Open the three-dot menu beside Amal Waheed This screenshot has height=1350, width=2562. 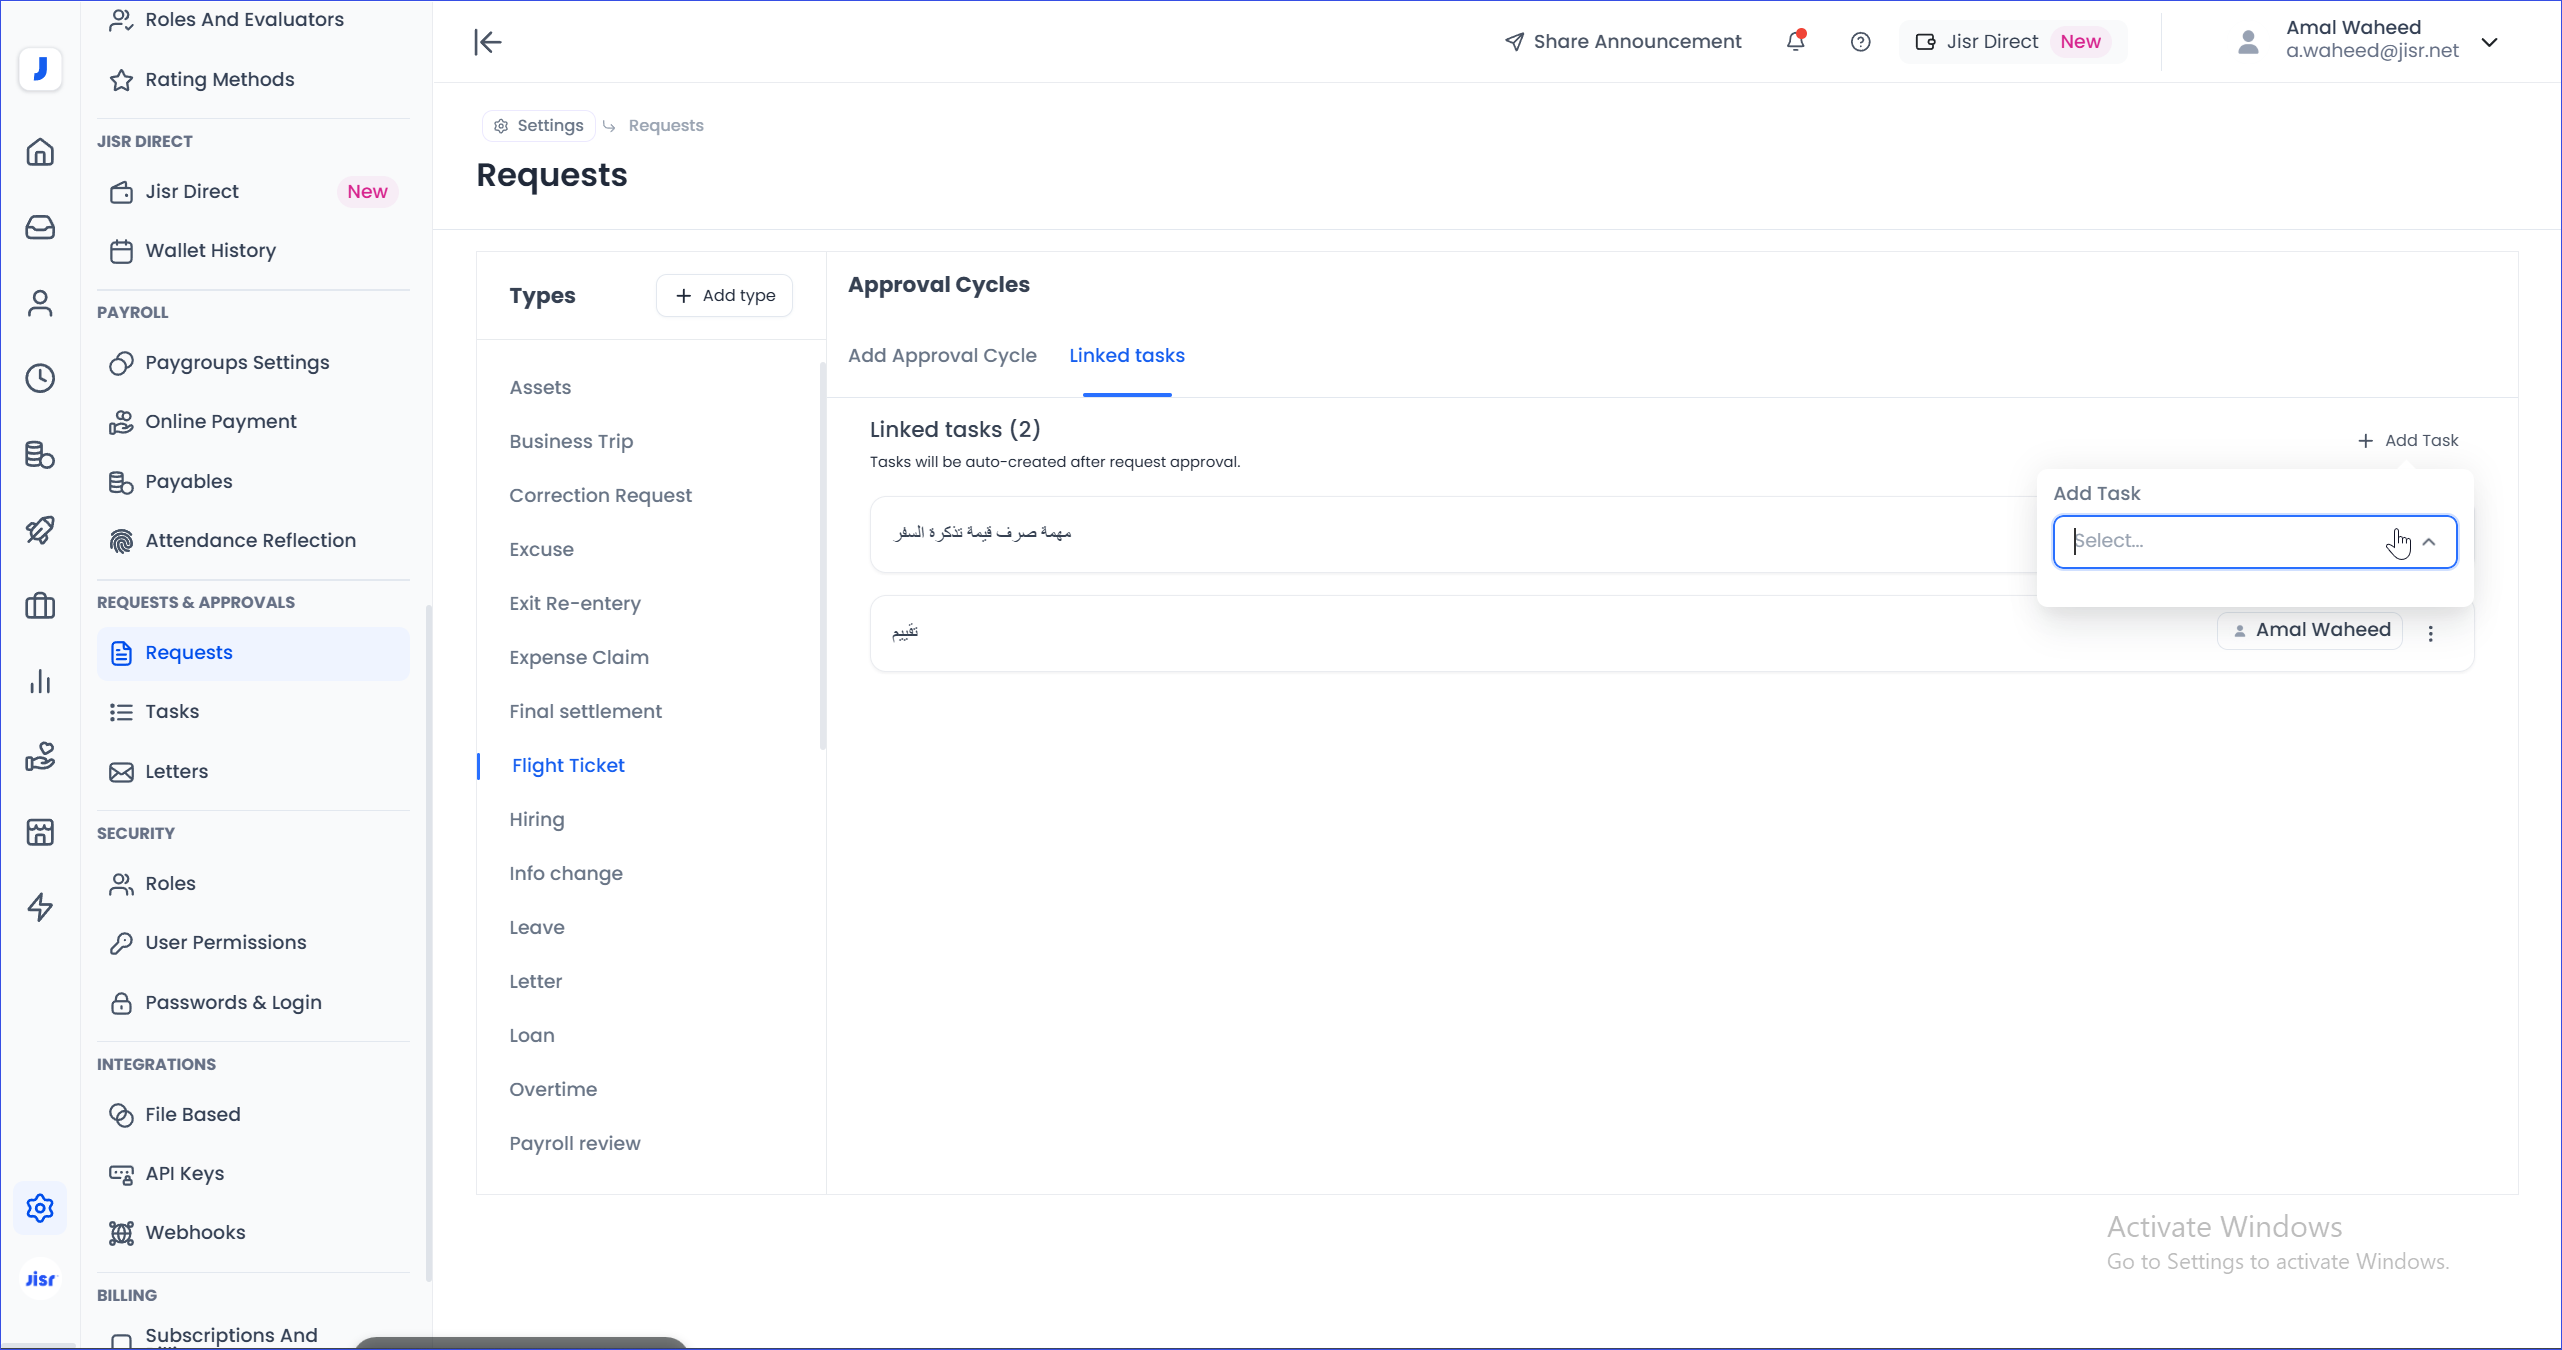[2431, 633]
